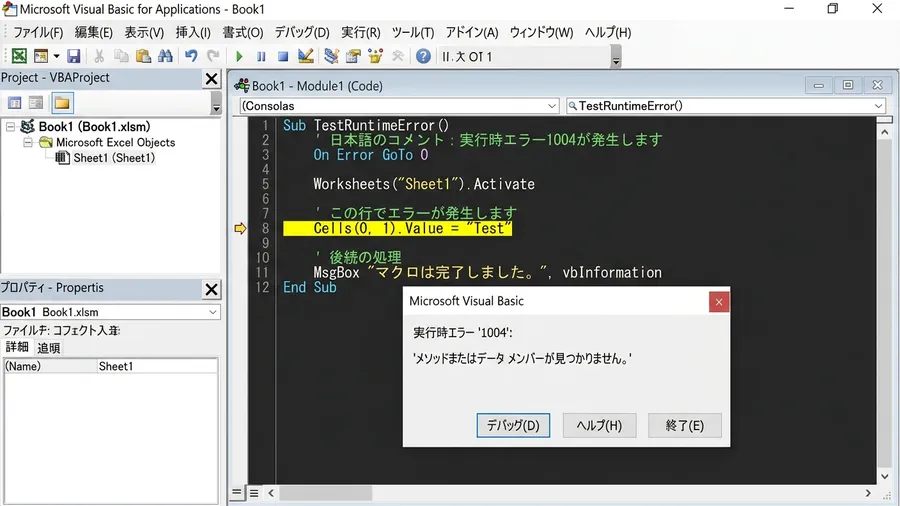The width and height of the screenshot is (900, 506).
Task: Open the Toolbox wrench icon
Action: point(397,56)
